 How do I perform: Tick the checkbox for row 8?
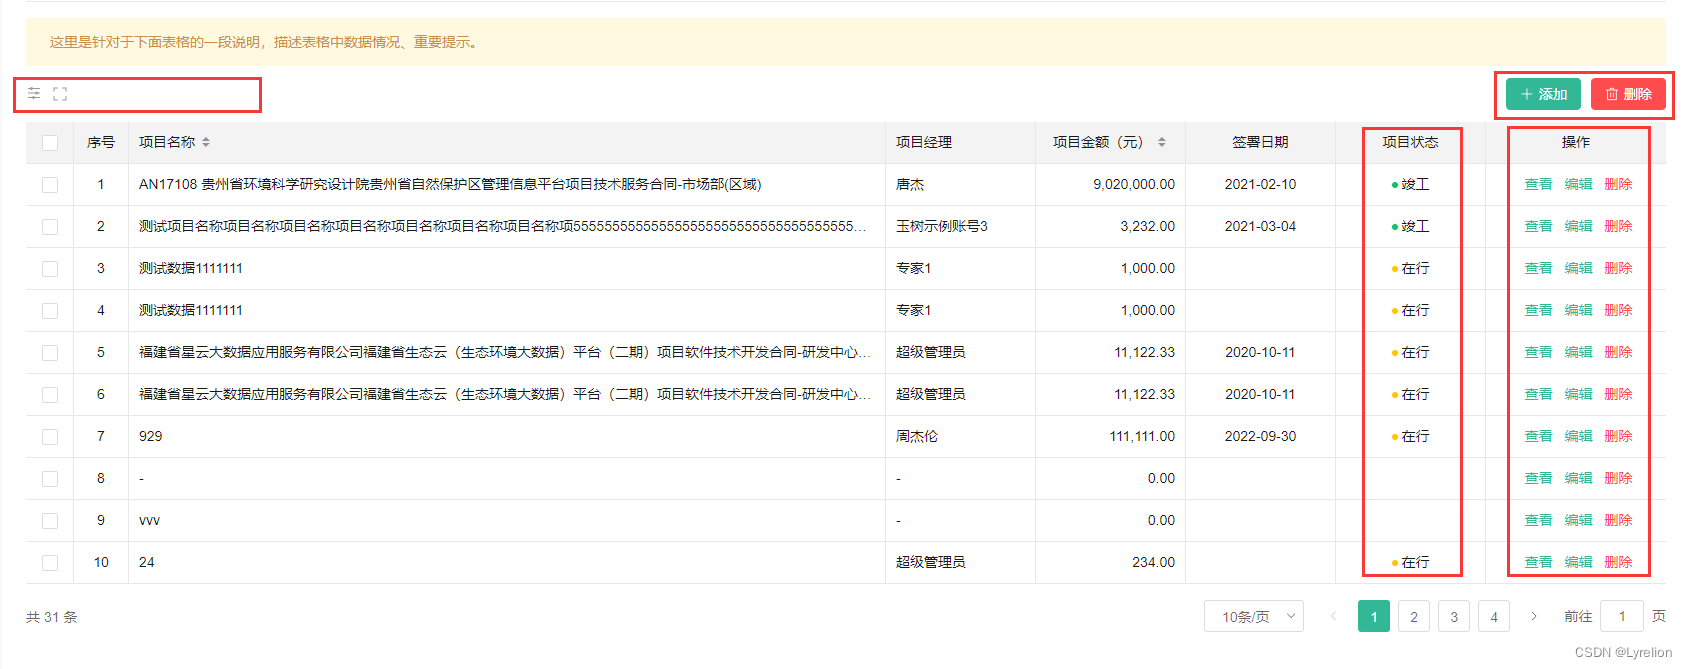point(50,478)
